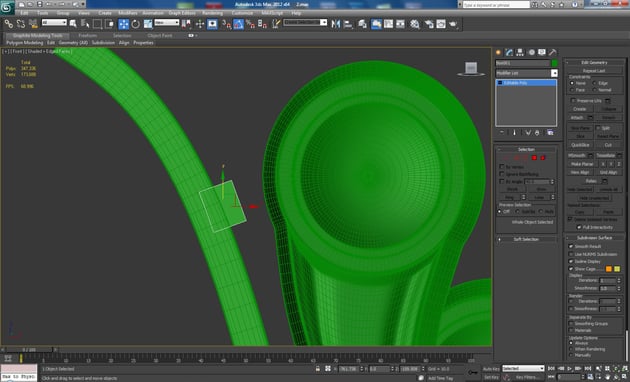The image size is (630, 382).
Task: Click the Unlink Selection icon
Action: tap(21, 24)
